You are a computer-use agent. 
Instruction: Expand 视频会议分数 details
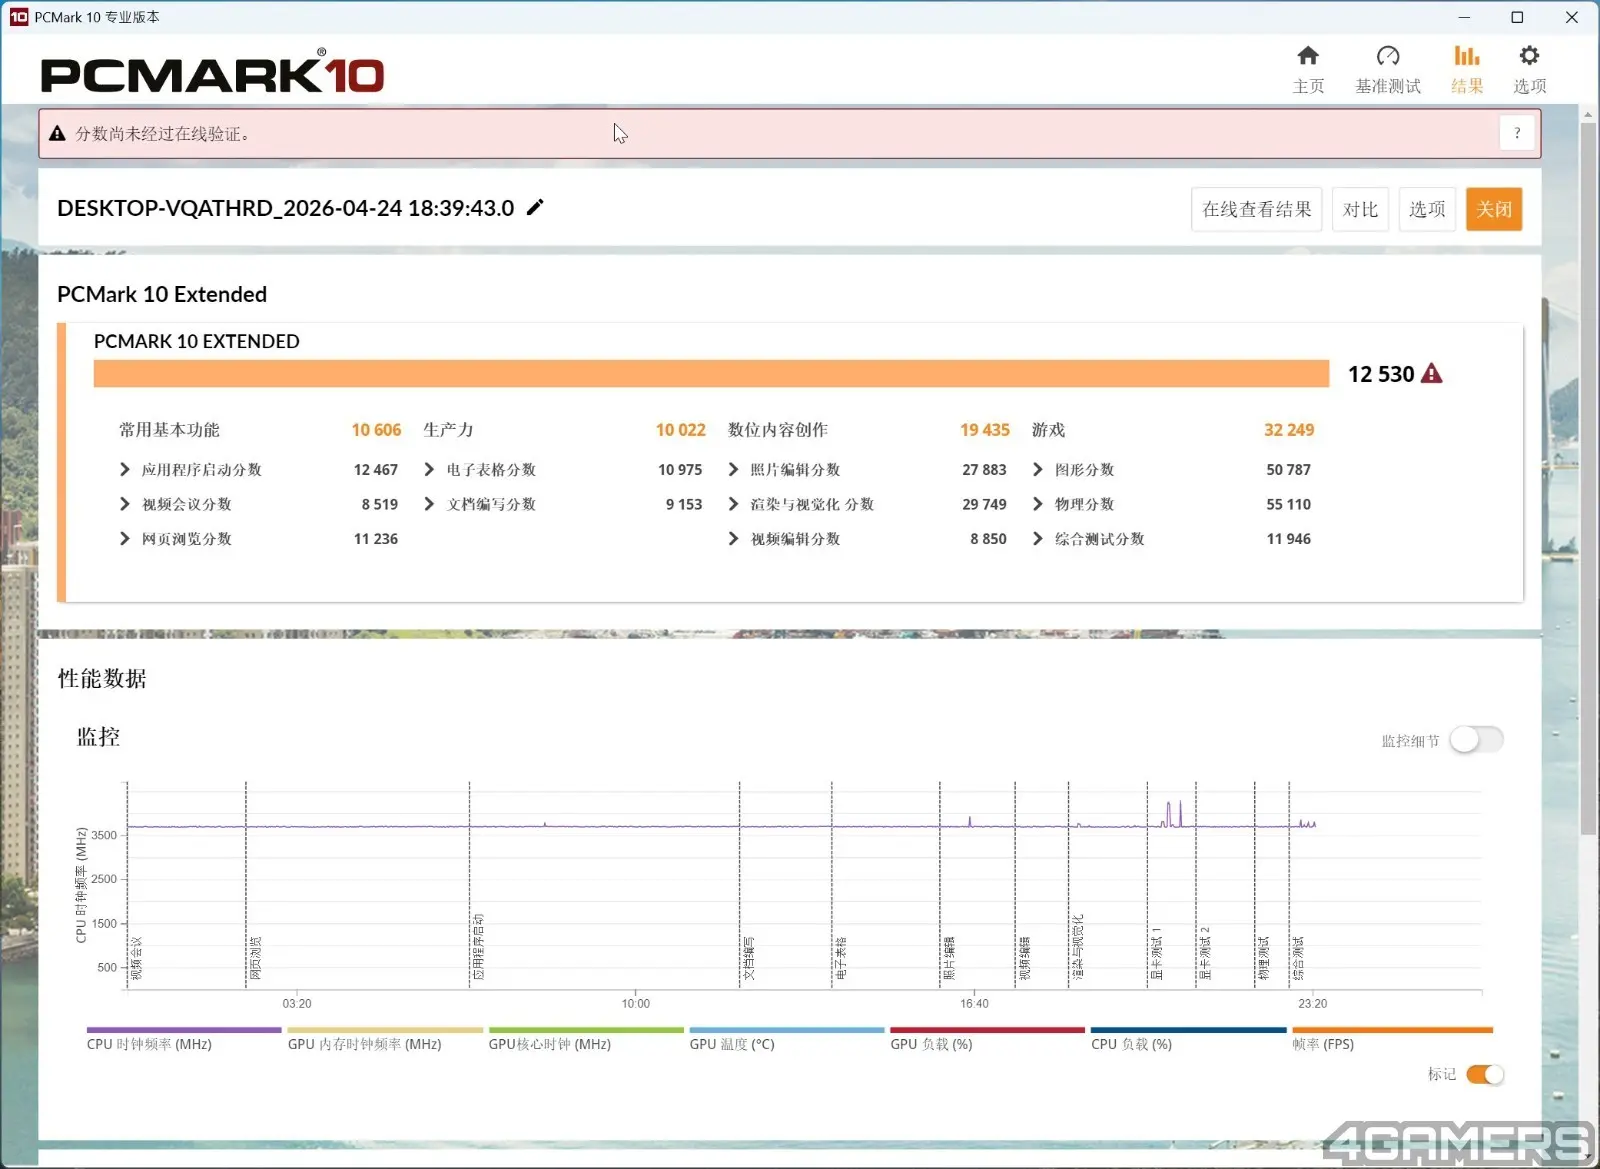pos(124,504)
